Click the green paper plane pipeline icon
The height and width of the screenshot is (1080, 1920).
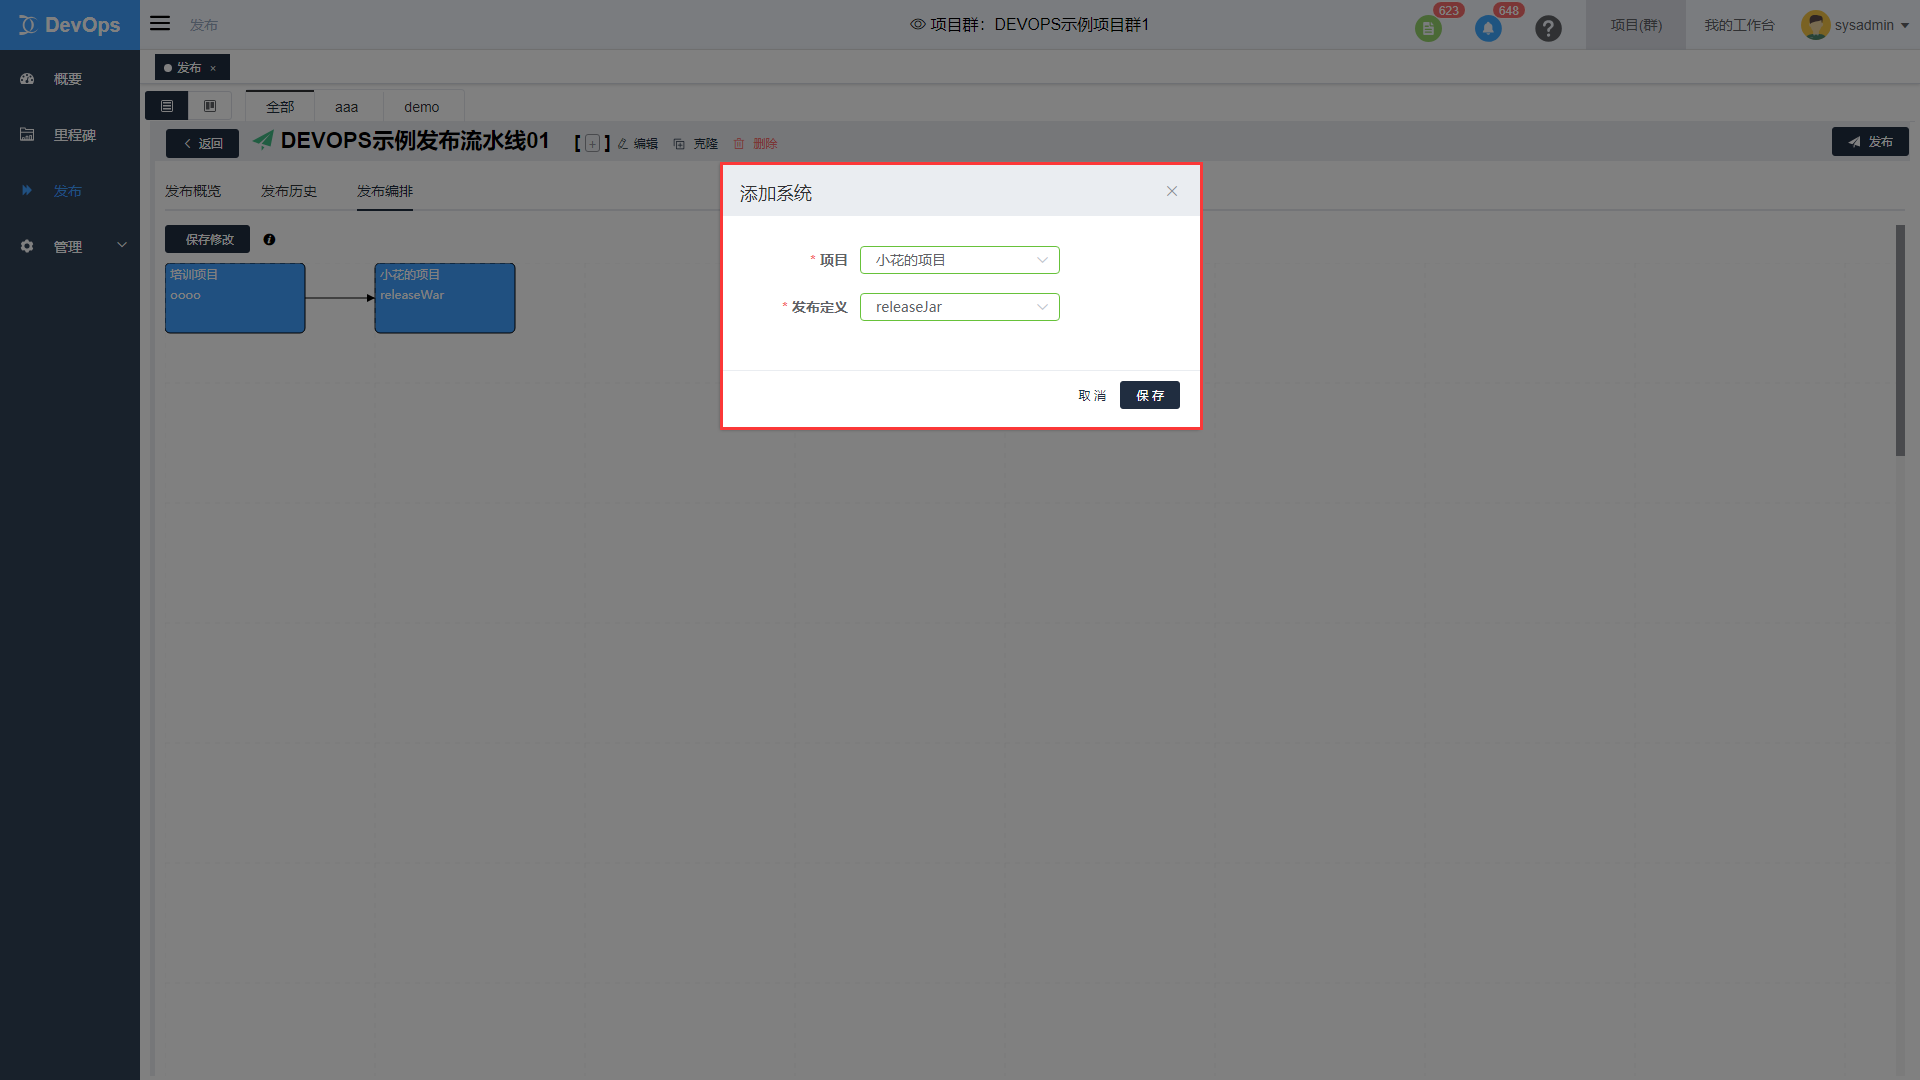tap(263, 140)
